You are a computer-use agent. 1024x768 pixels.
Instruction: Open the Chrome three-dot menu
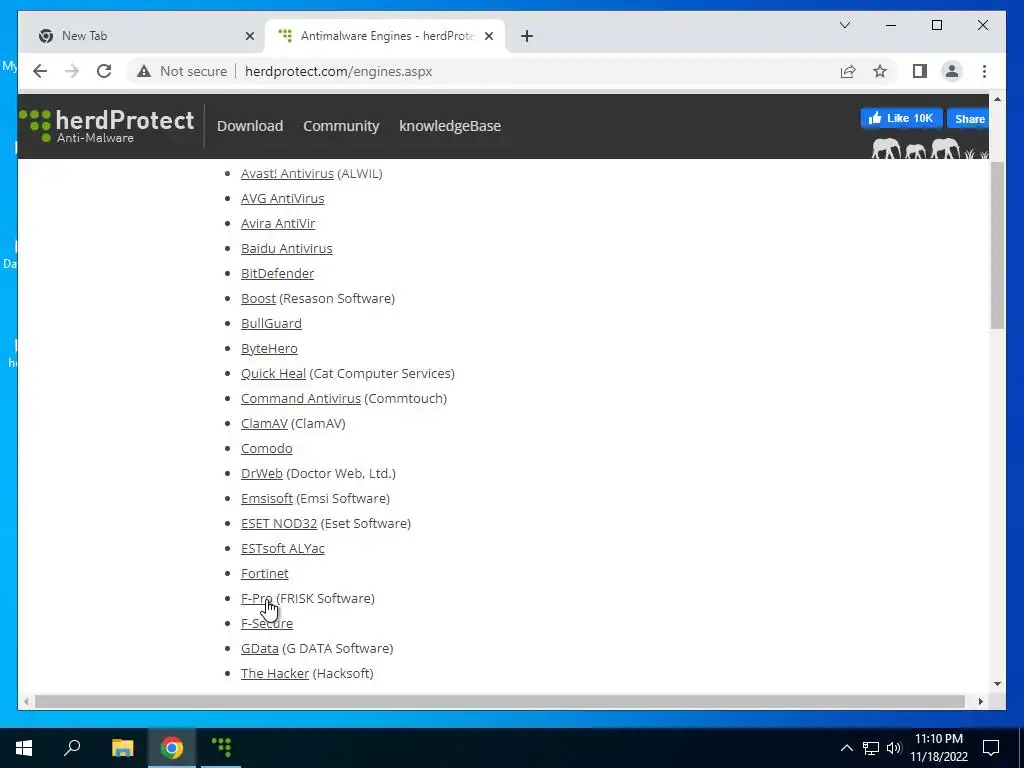click(x=984, y=71)
